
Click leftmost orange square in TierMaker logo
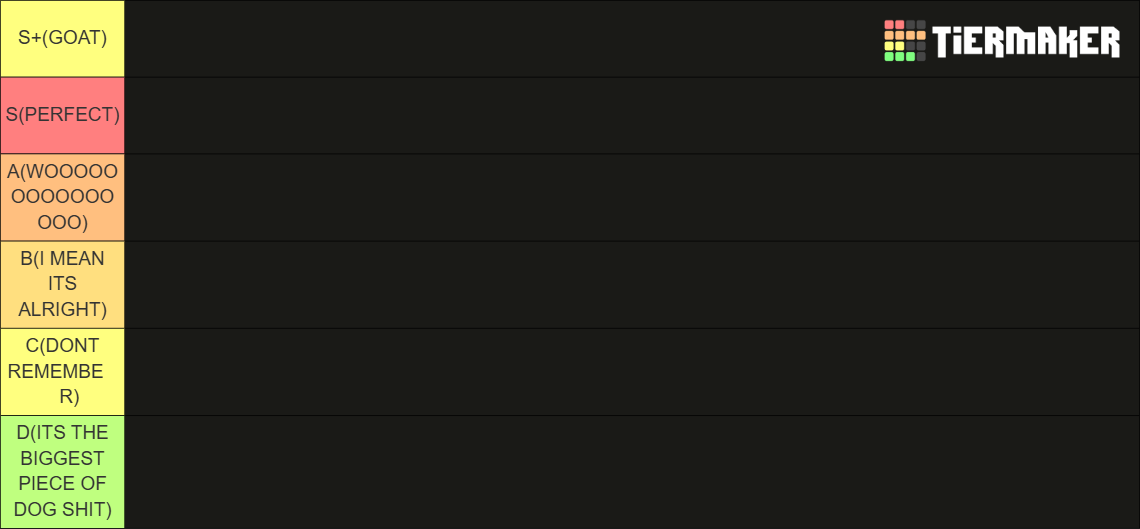(x=889, y=35)
